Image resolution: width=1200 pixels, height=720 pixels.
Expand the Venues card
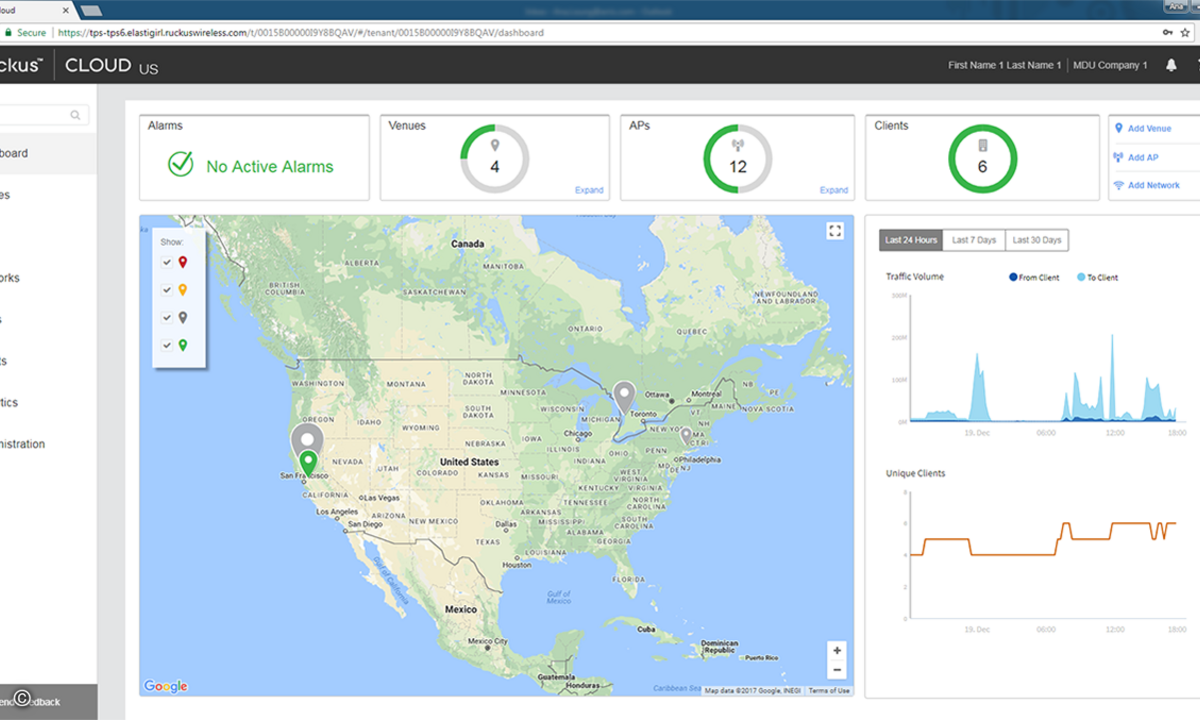[589, 190]
